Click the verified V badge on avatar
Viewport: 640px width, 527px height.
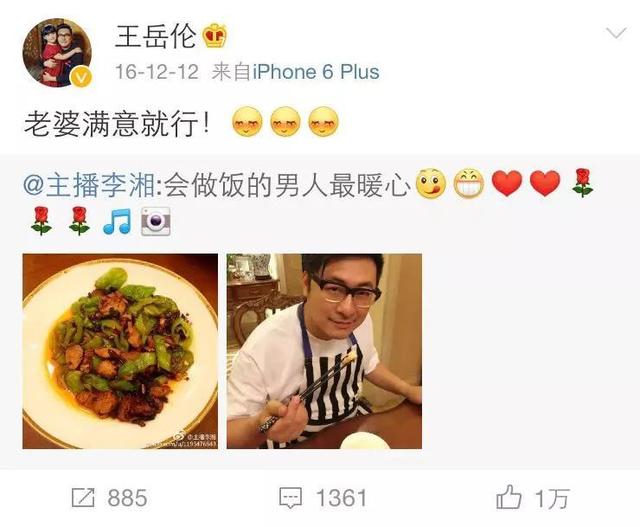coord(82,76)
